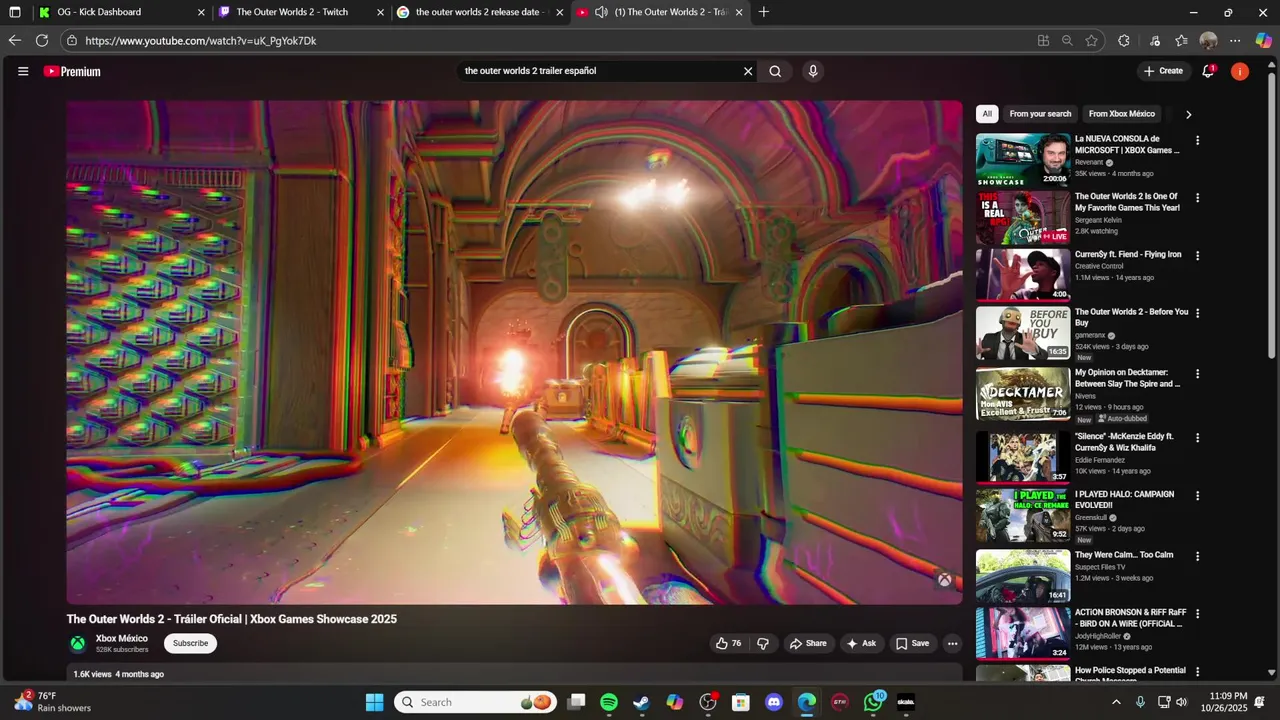Click the Share button

tap(808, 644)
